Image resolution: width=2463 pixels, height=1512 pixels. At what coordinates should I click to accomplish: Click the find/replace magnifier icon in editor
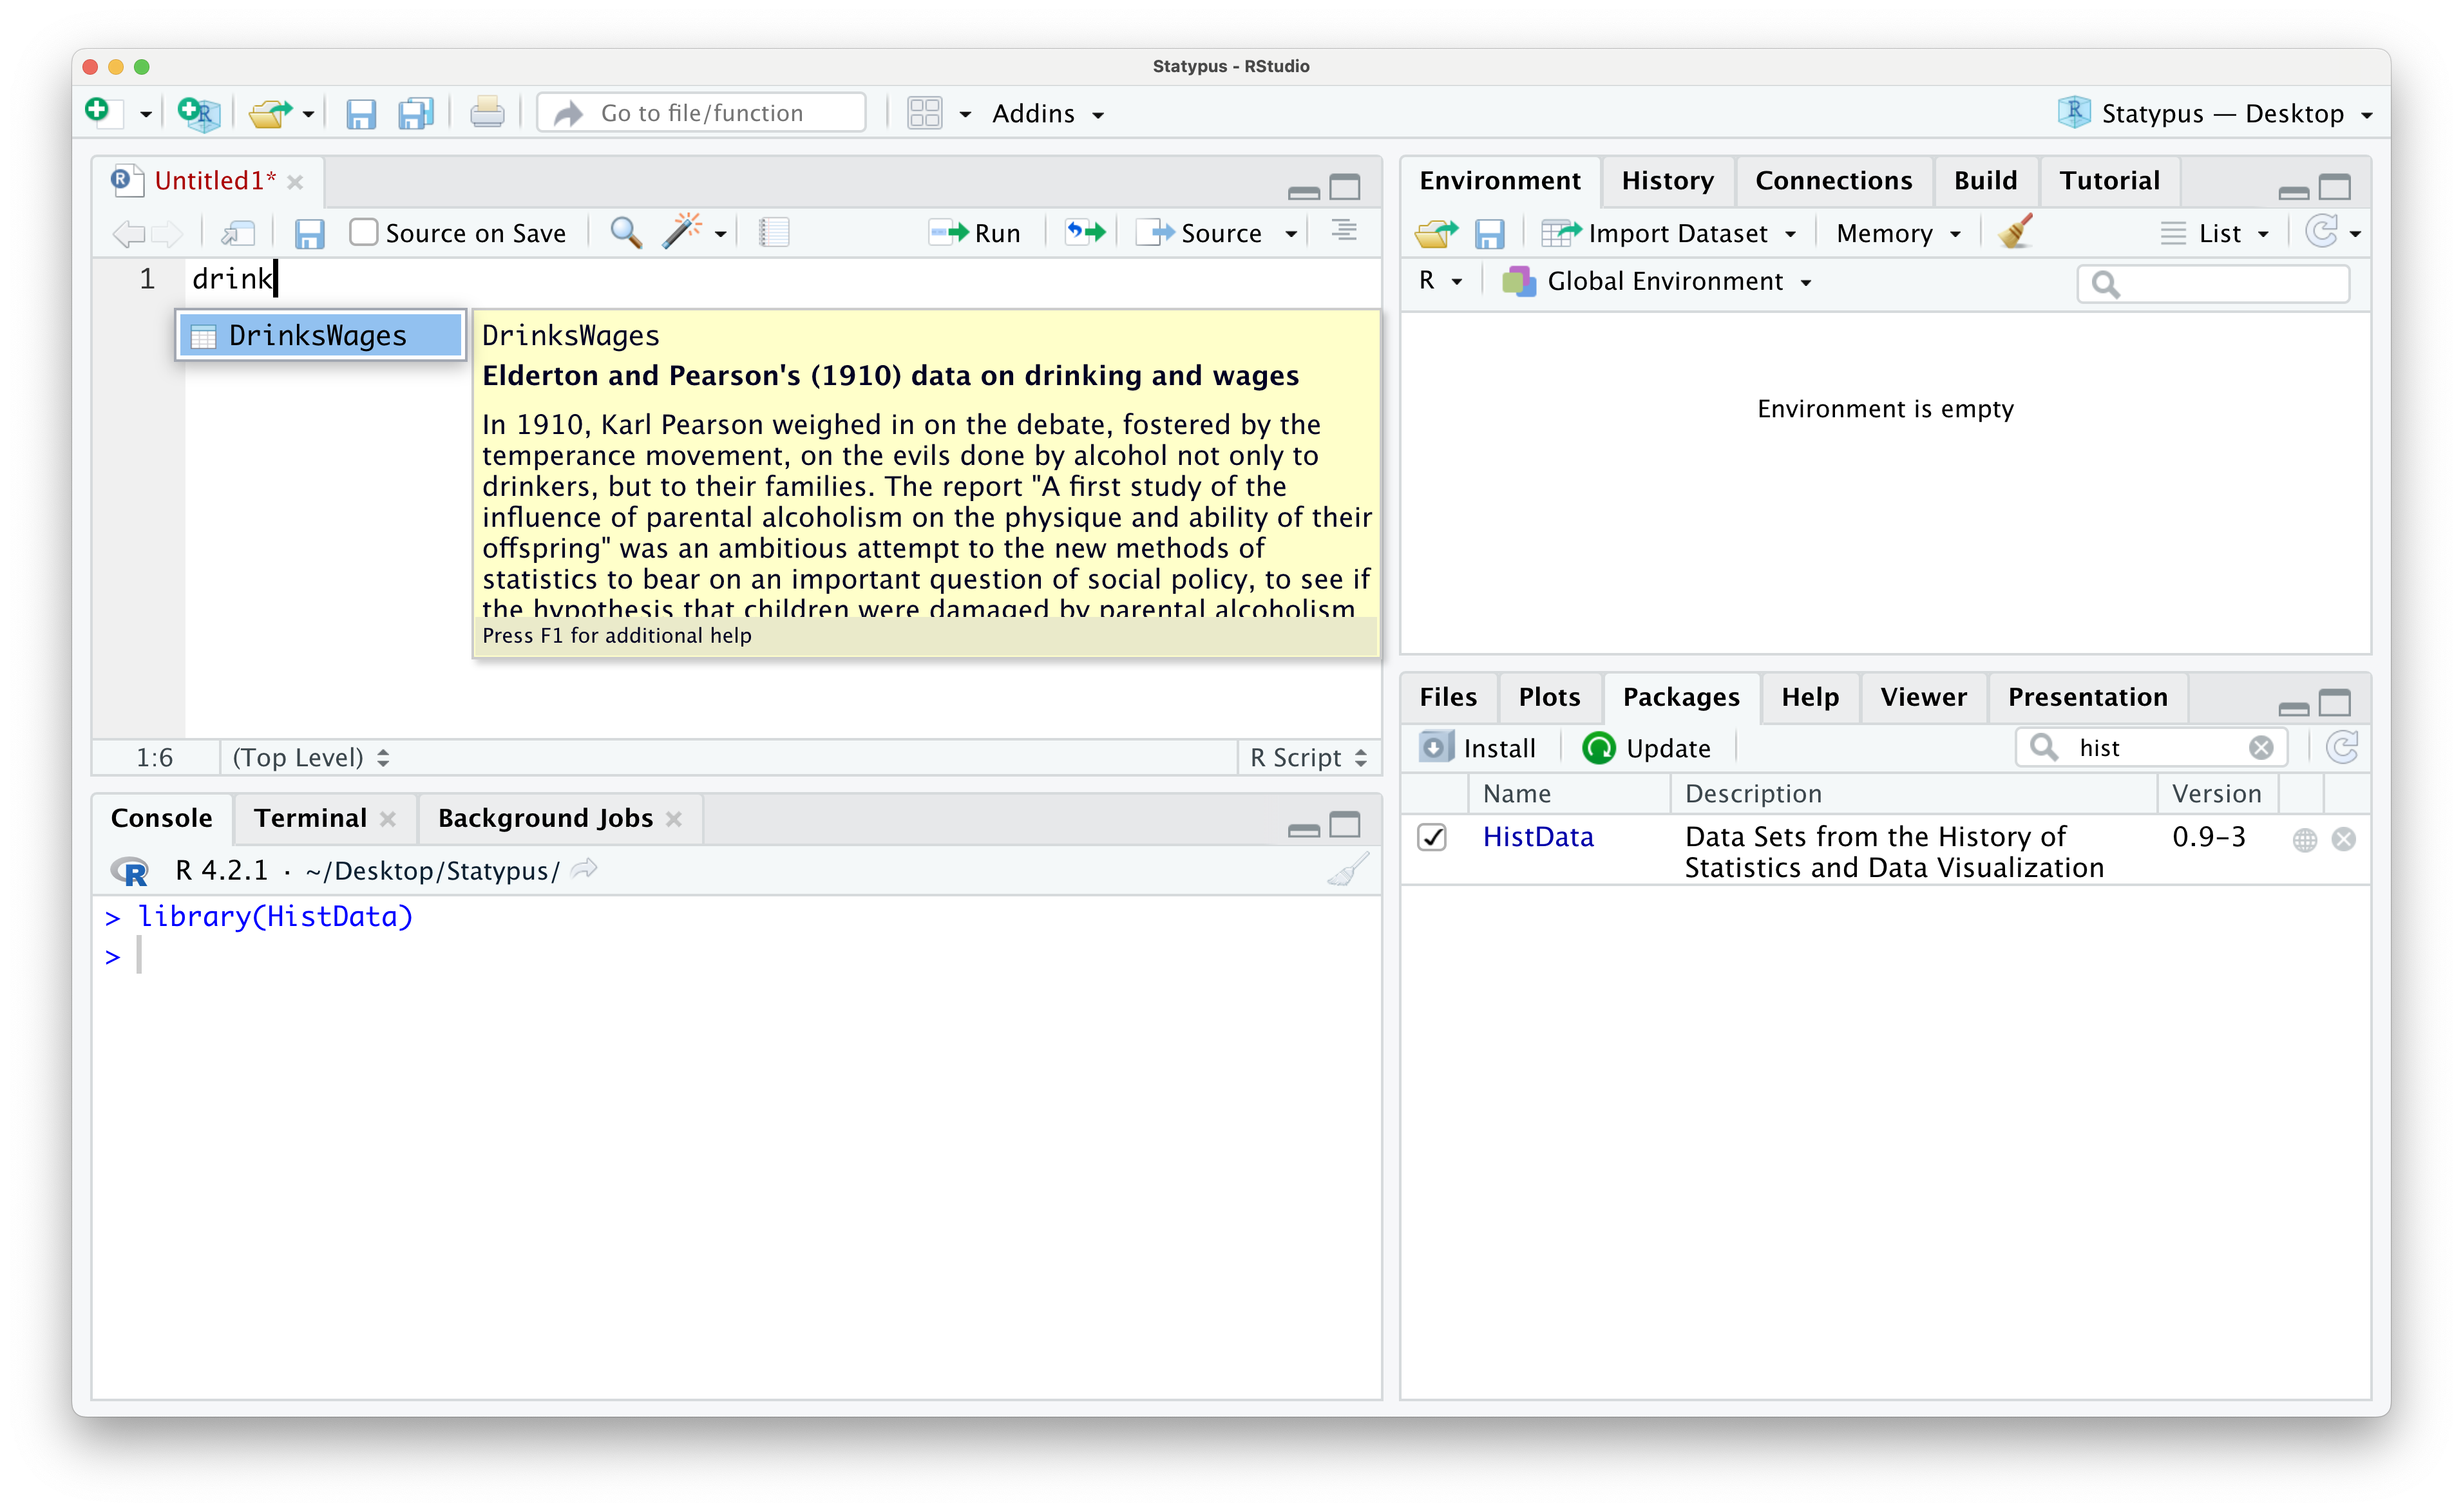(625, 233)
